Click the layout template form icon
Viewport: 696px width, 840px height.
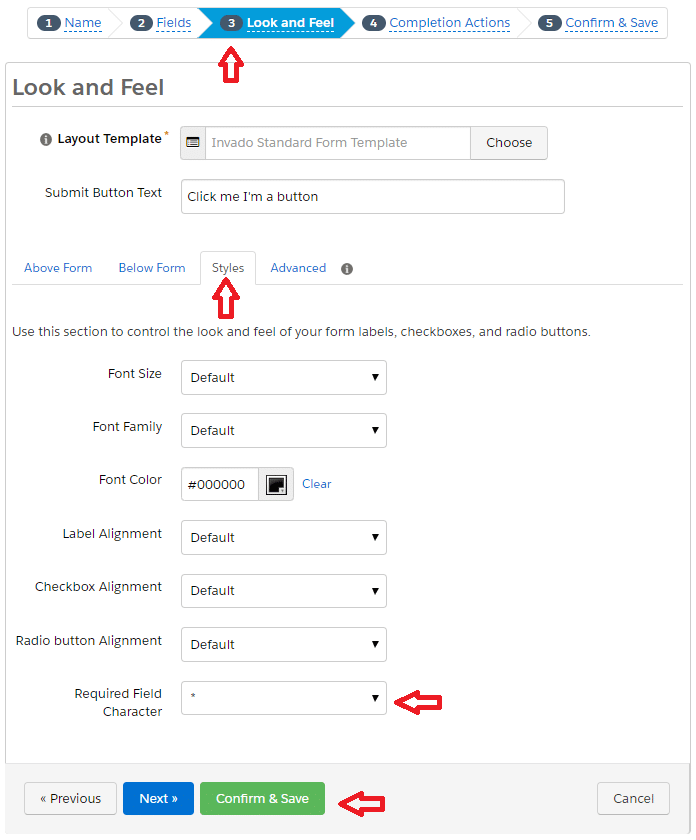click(193, 142)
